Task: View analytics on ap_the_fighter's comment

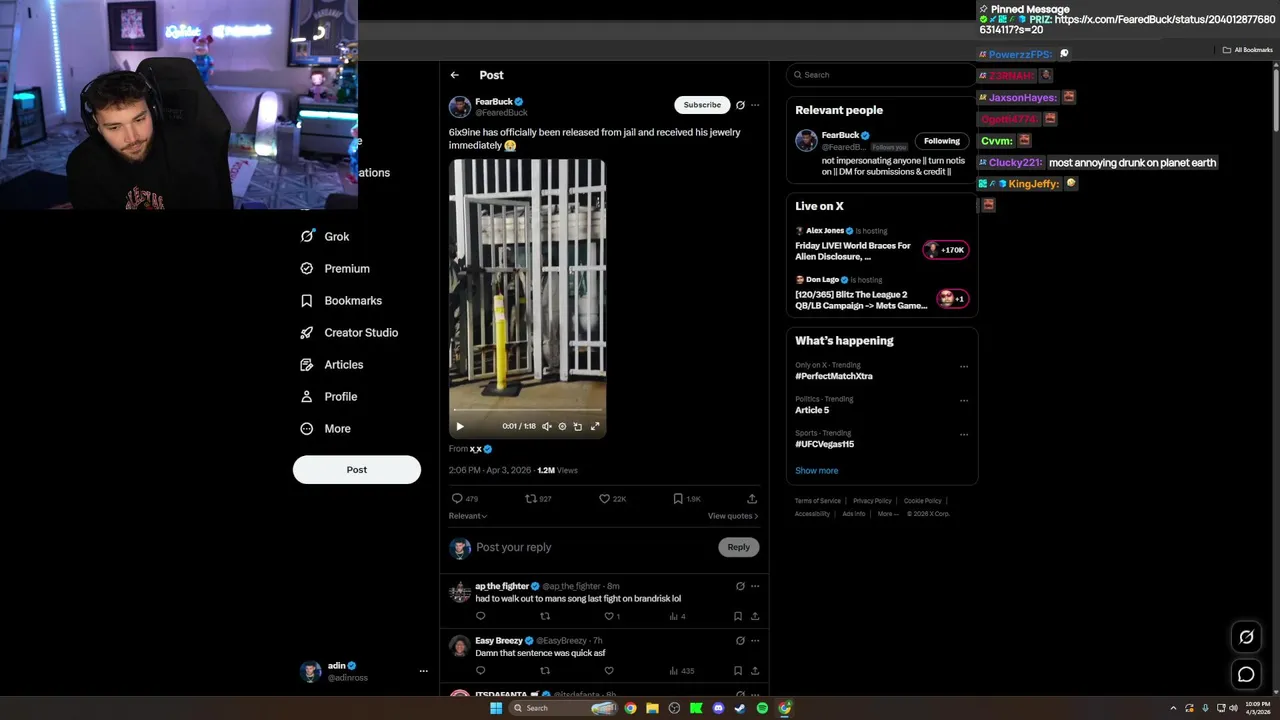Action: [677, 616]
